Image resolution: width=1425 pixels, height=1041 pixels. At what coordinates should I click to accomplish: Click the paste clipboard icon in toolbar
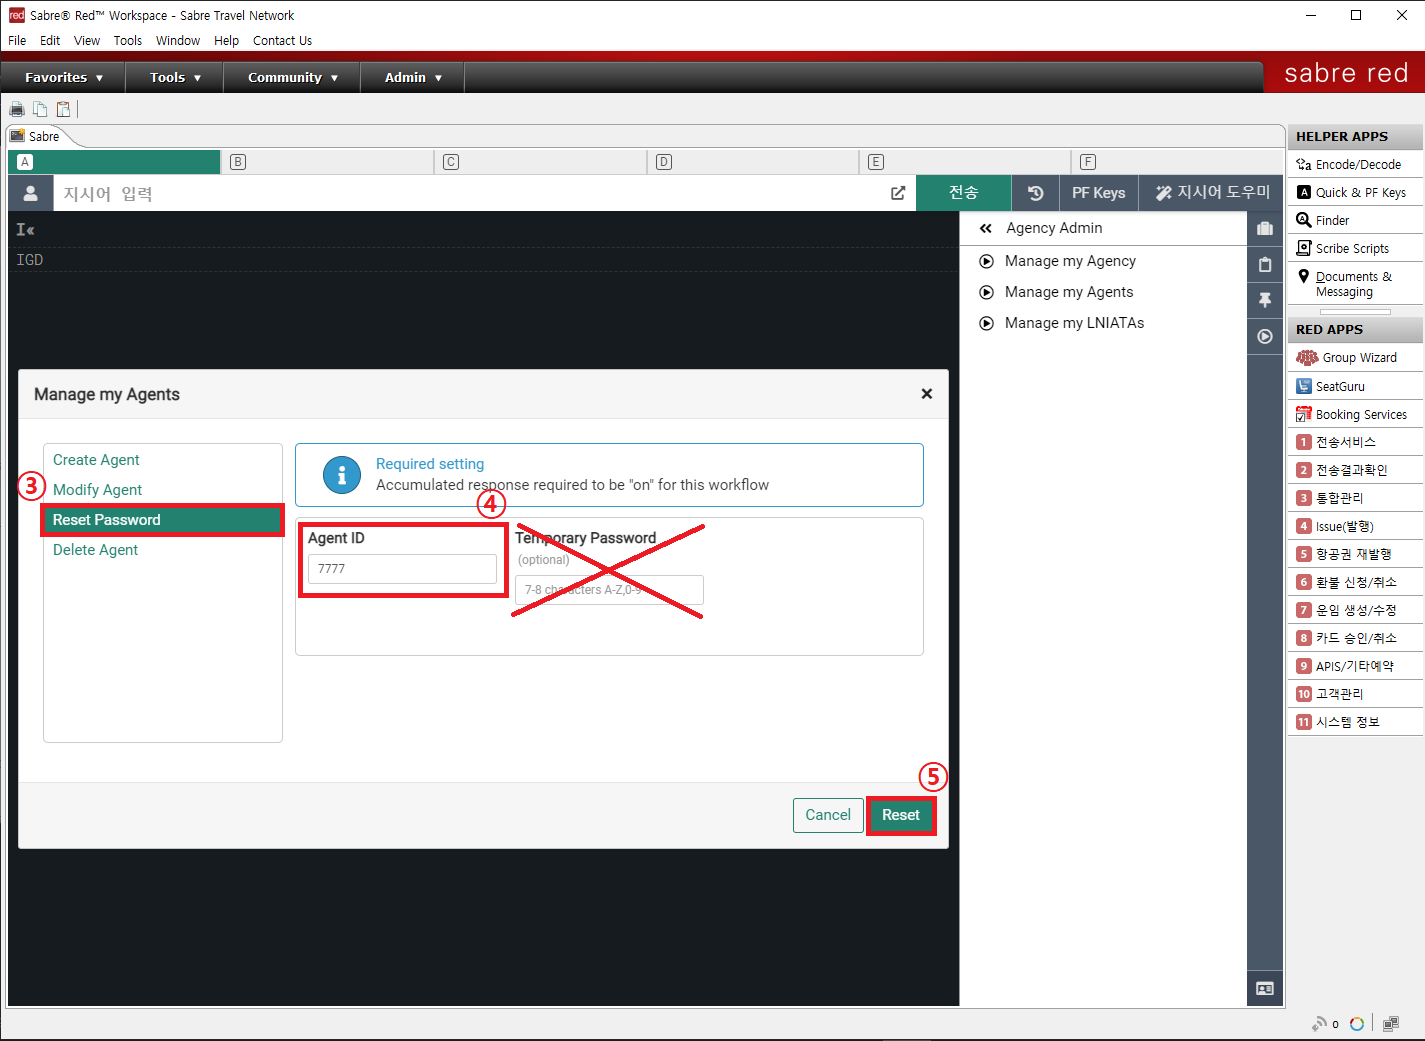[63, 109]
